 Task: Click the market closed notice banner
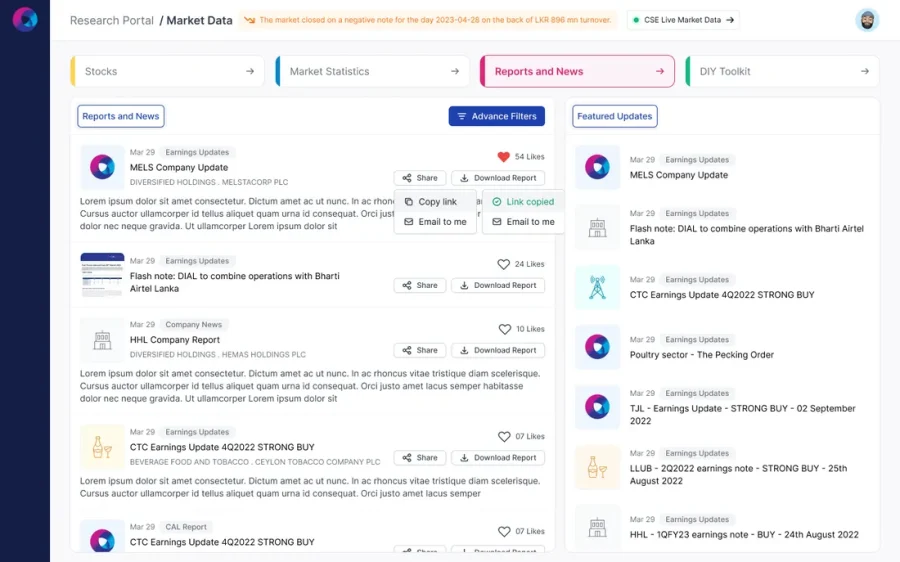(428, 20)
